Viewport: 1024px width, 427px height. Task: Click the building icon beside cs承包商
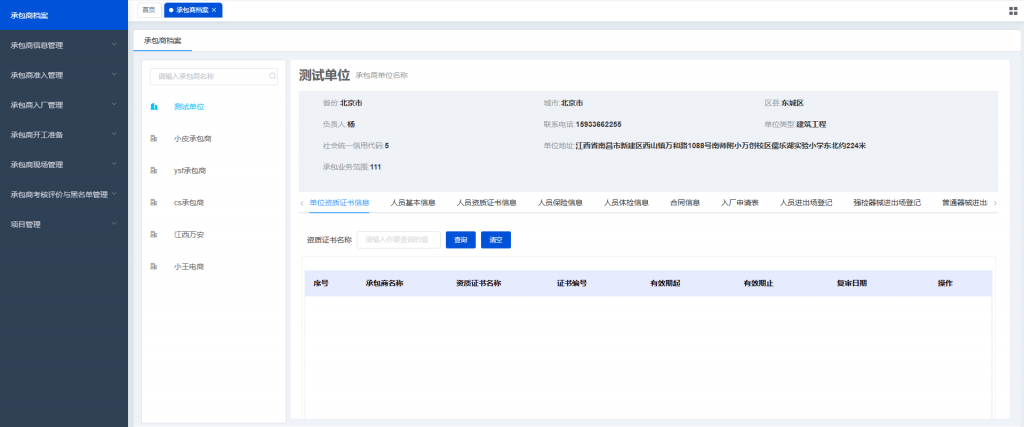[x=154, y=202]
